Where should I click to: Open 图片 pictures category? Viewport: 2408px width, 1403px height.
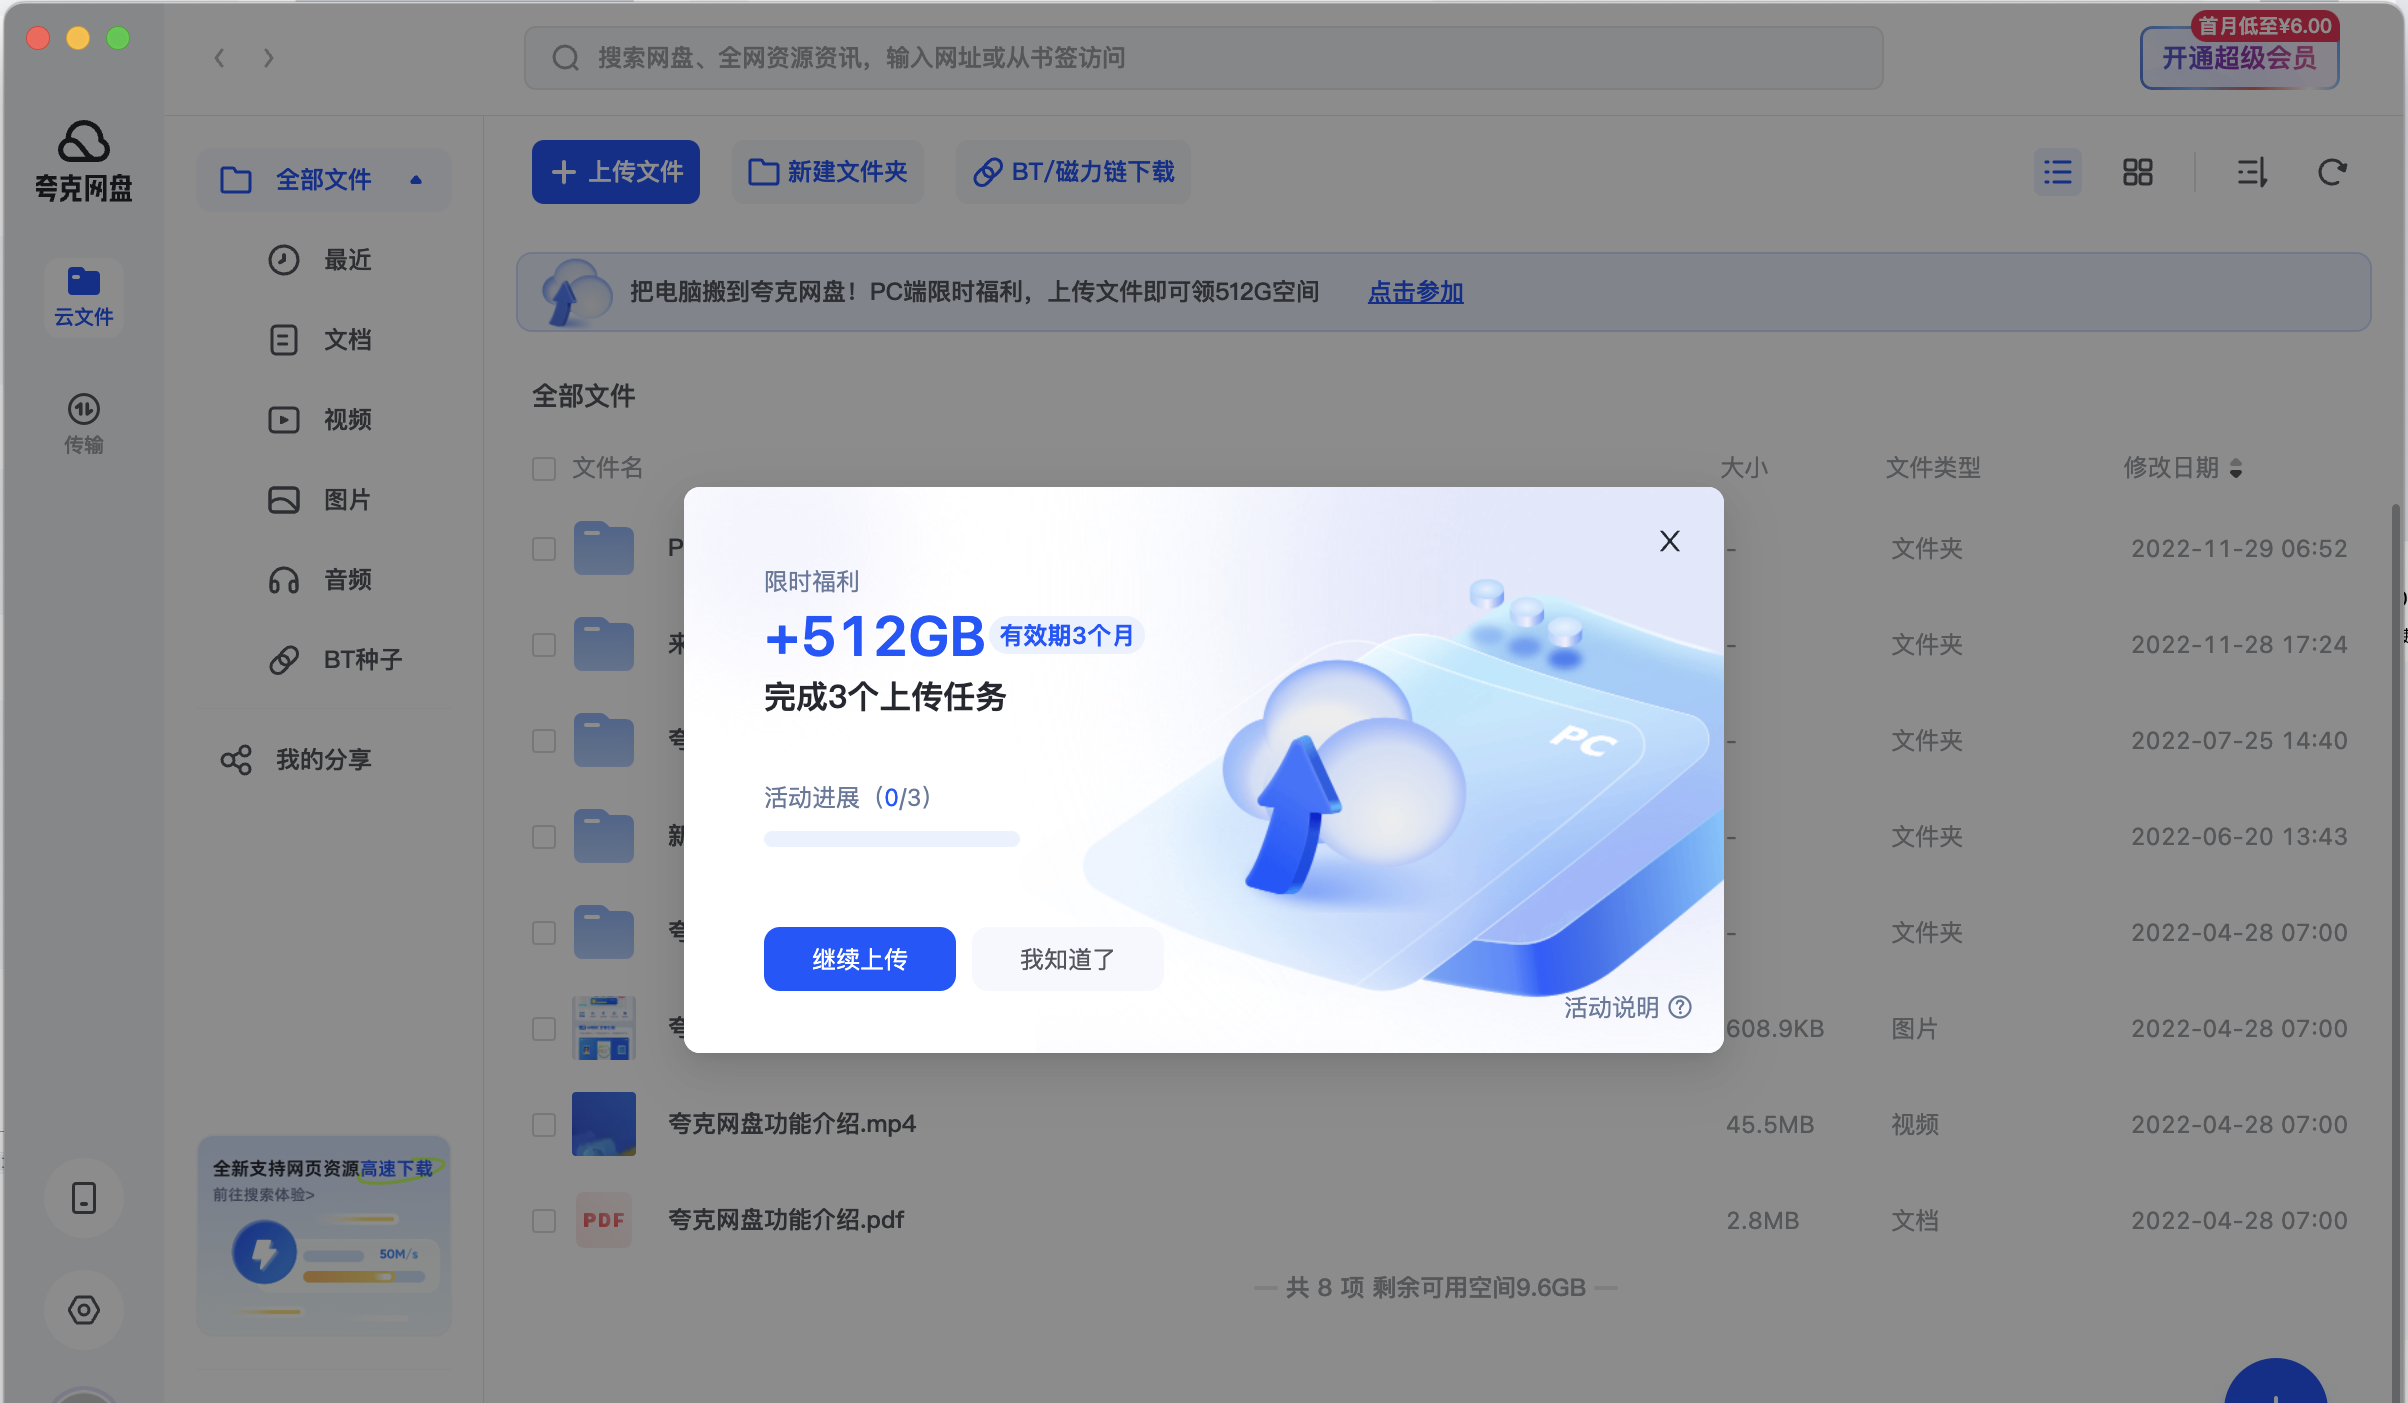(320, 500)
